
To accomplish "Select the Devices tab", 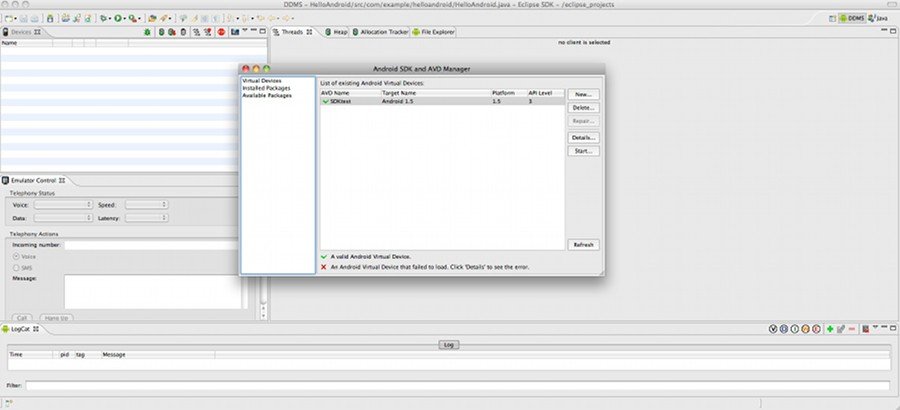I will pos(21,32).
